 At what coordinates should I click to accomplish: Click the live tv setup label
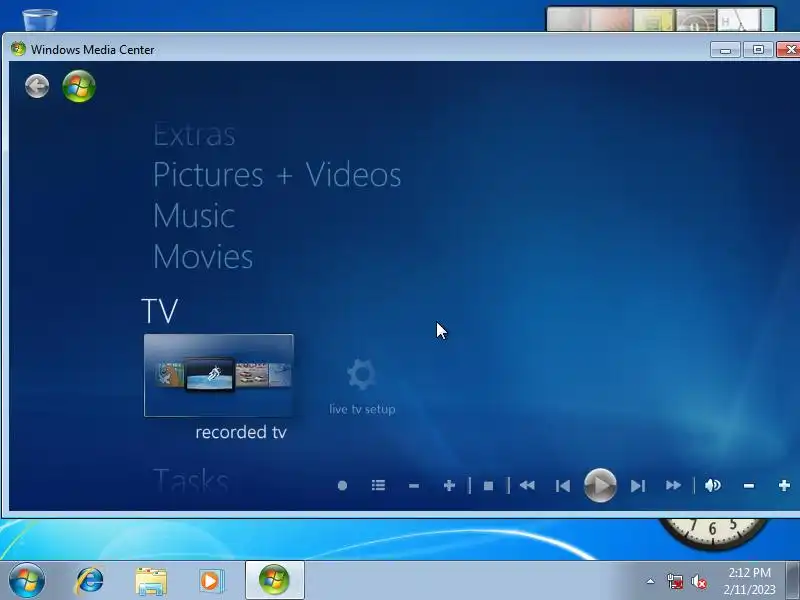coord(362,409)
